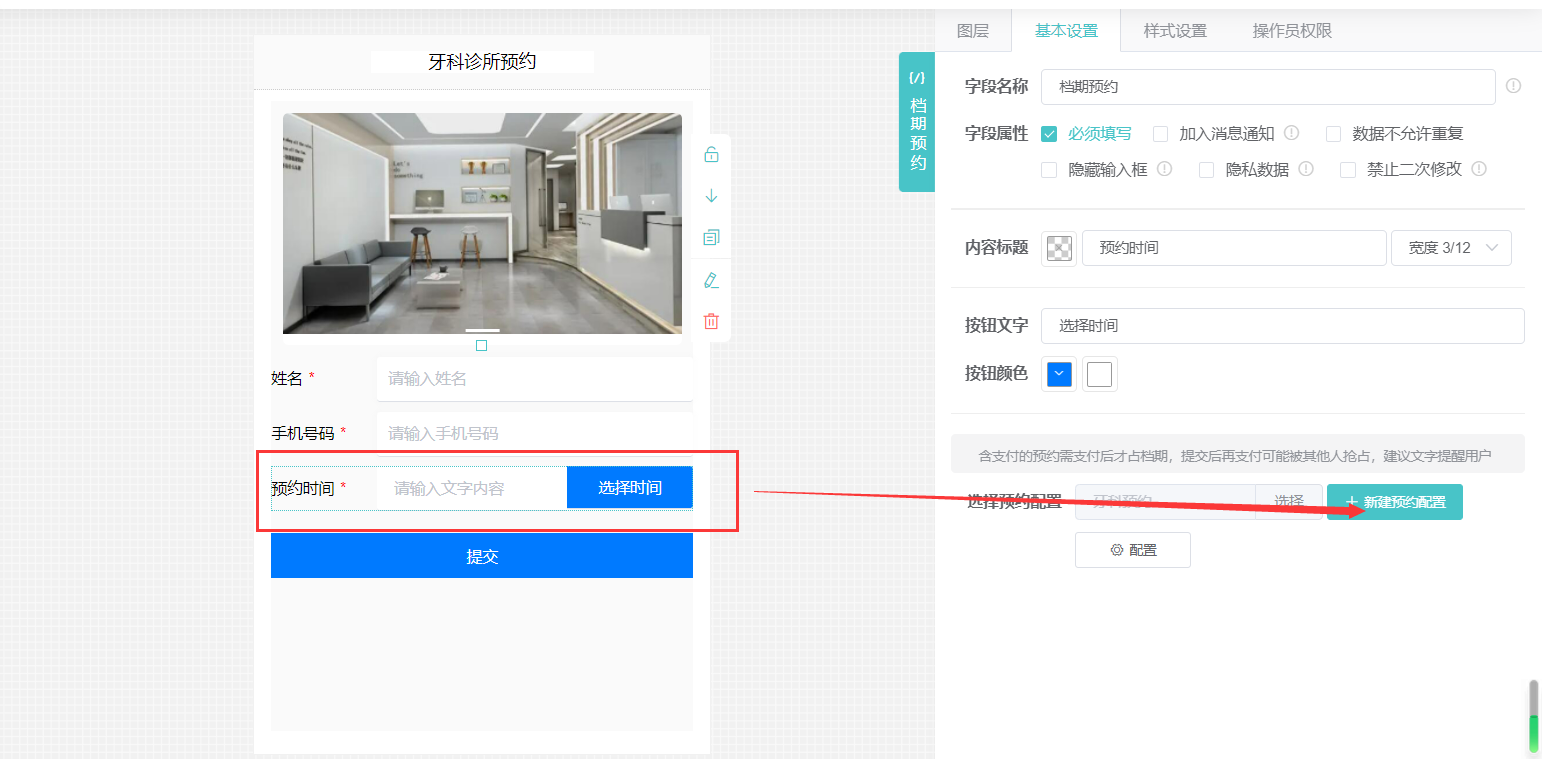Click info icon beside 禁止二次修改
The width and height of the screenshot is (1542, 759).
(1479, 169)
